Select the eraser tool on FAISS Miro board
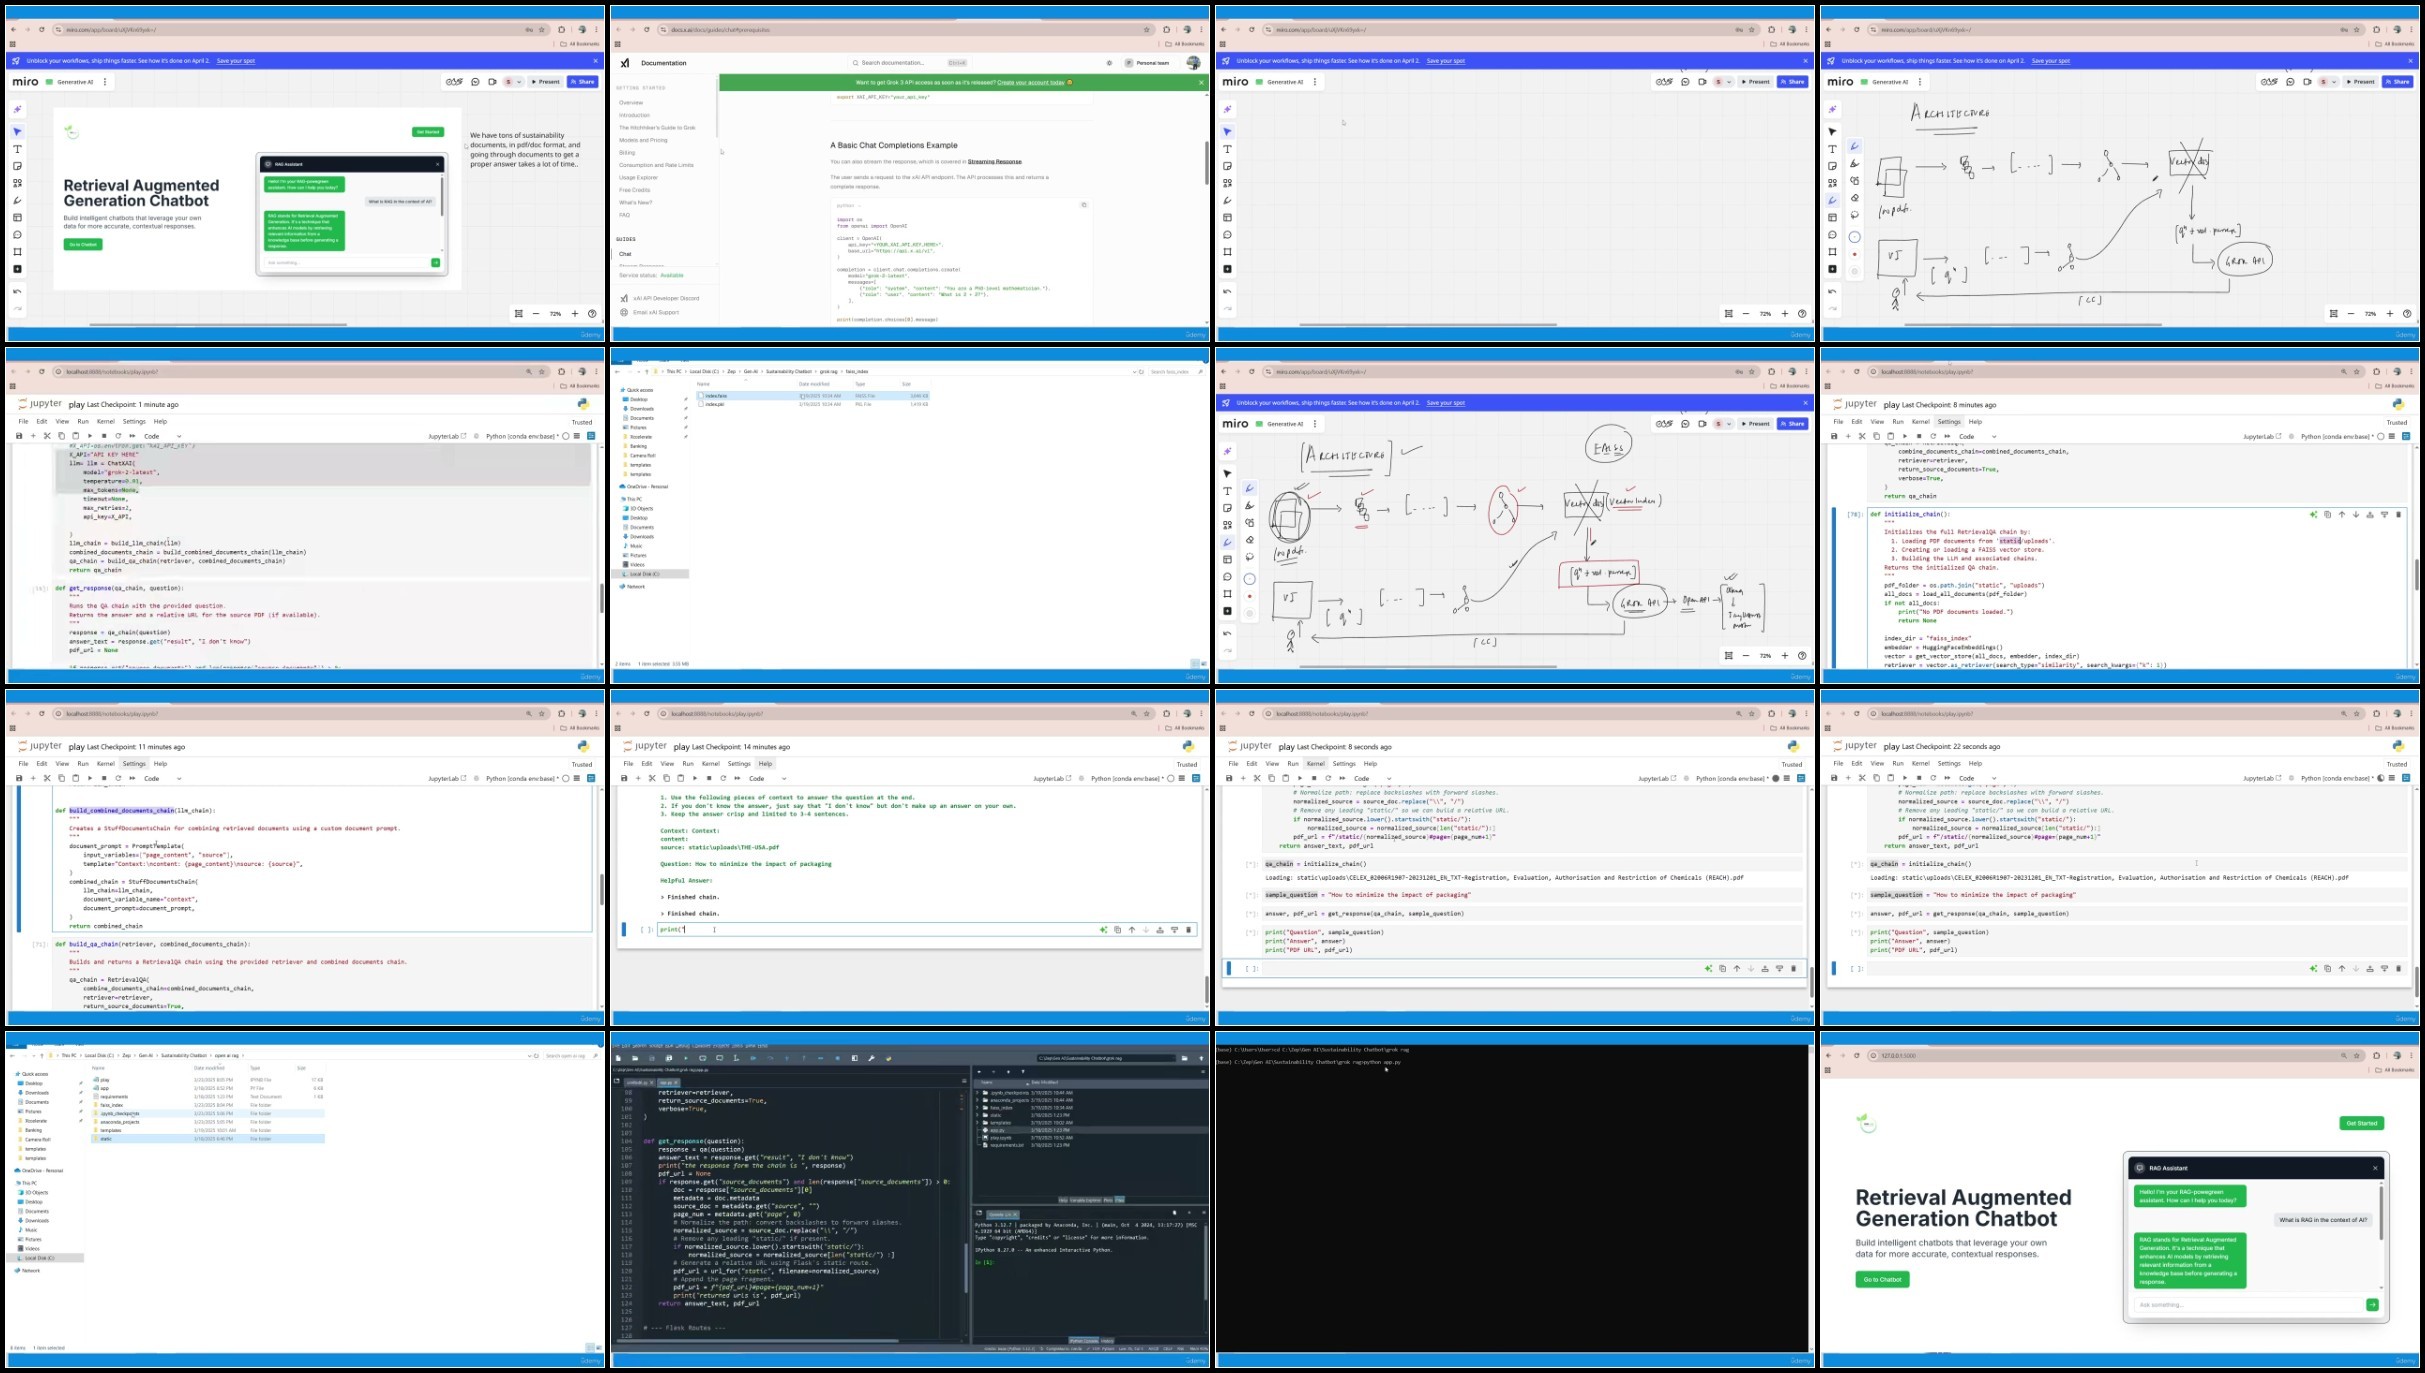 point(1249,540)
